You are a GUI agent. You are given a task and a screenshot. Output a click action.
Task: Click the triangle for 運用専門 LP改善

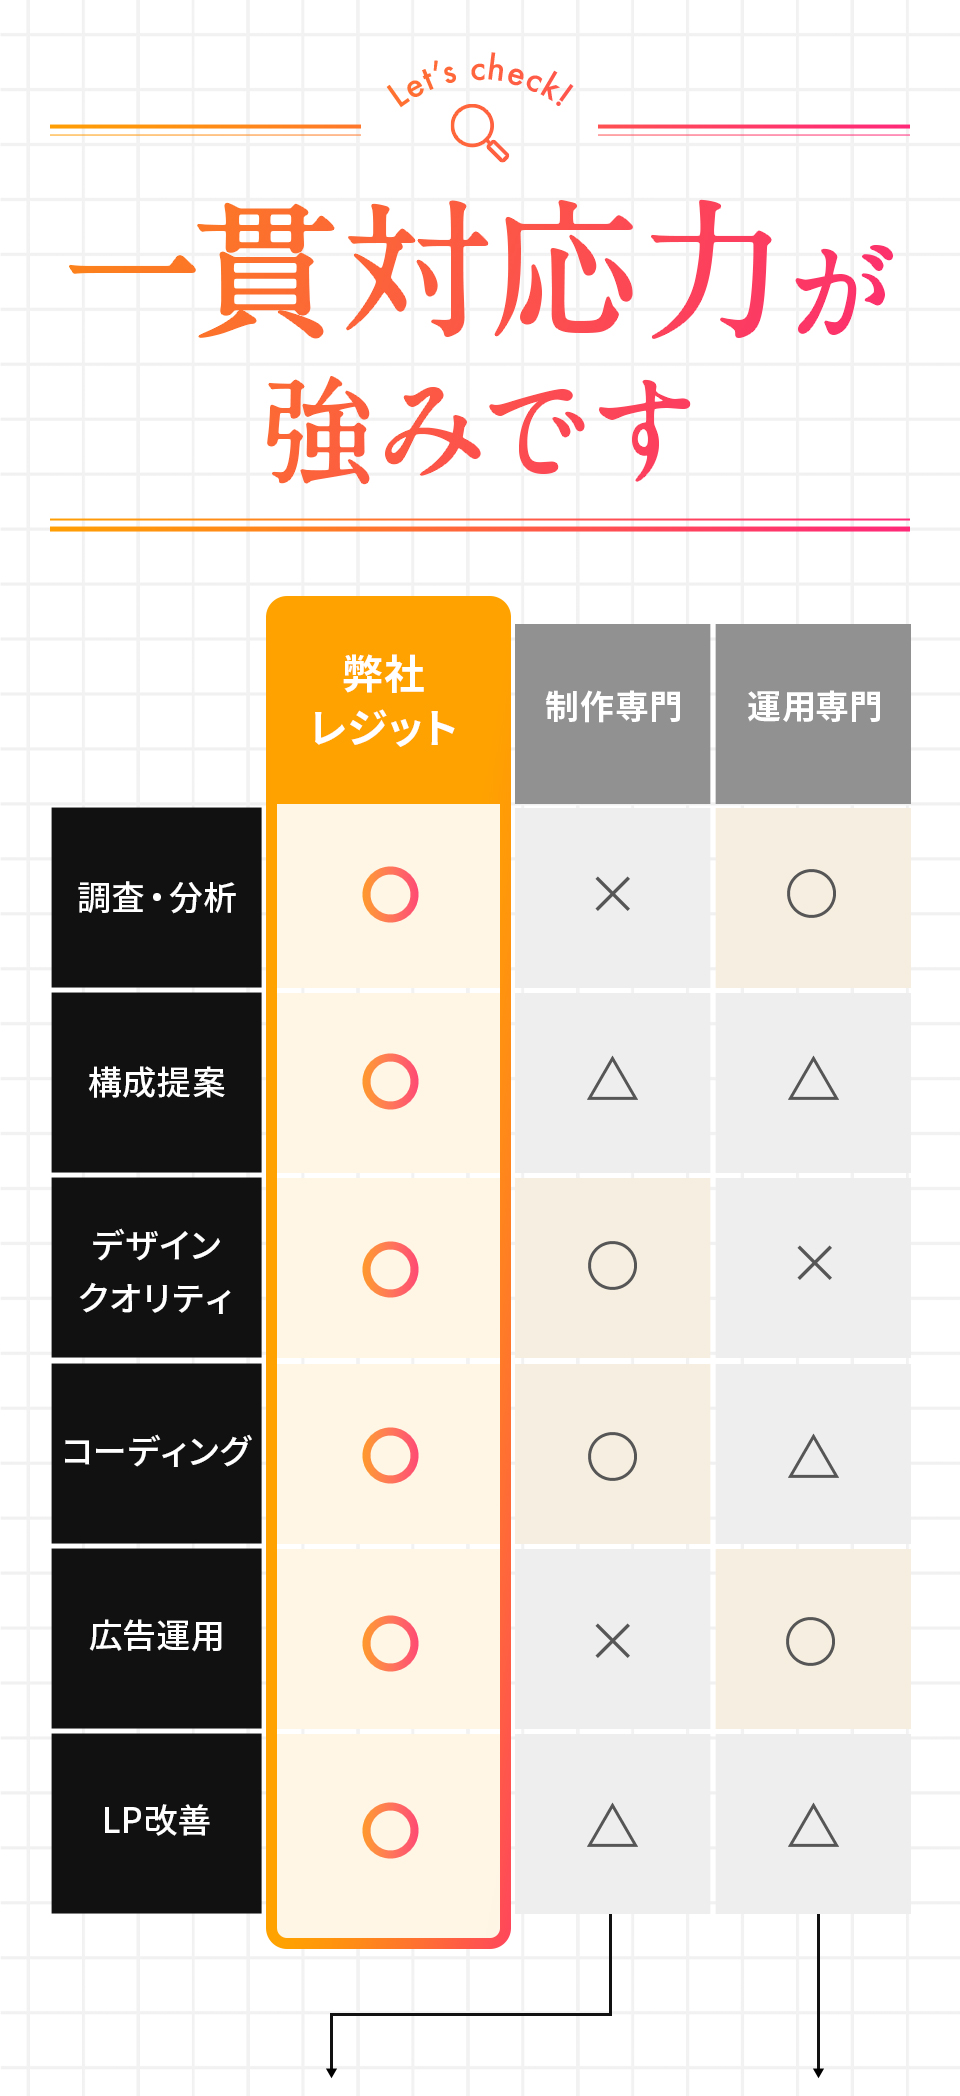click(x=813, y=1825)
